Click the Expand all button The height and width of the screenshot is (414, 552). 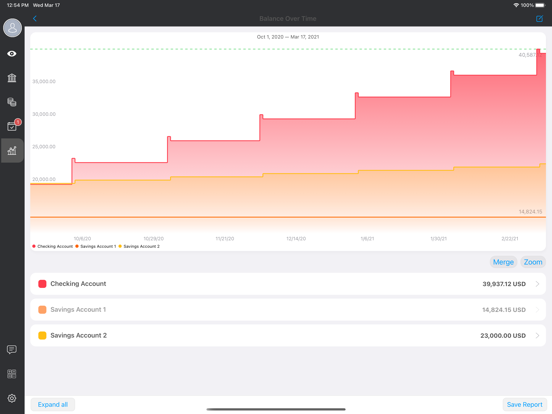pyautogui.click(x=53, y=404)
